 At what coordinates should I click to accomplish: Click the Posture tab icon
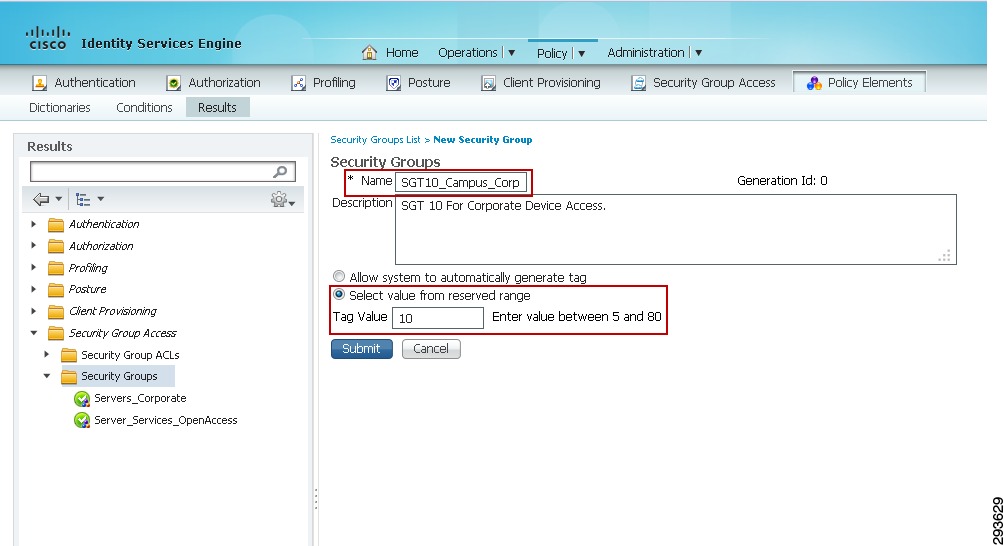[x=394, y=83]
